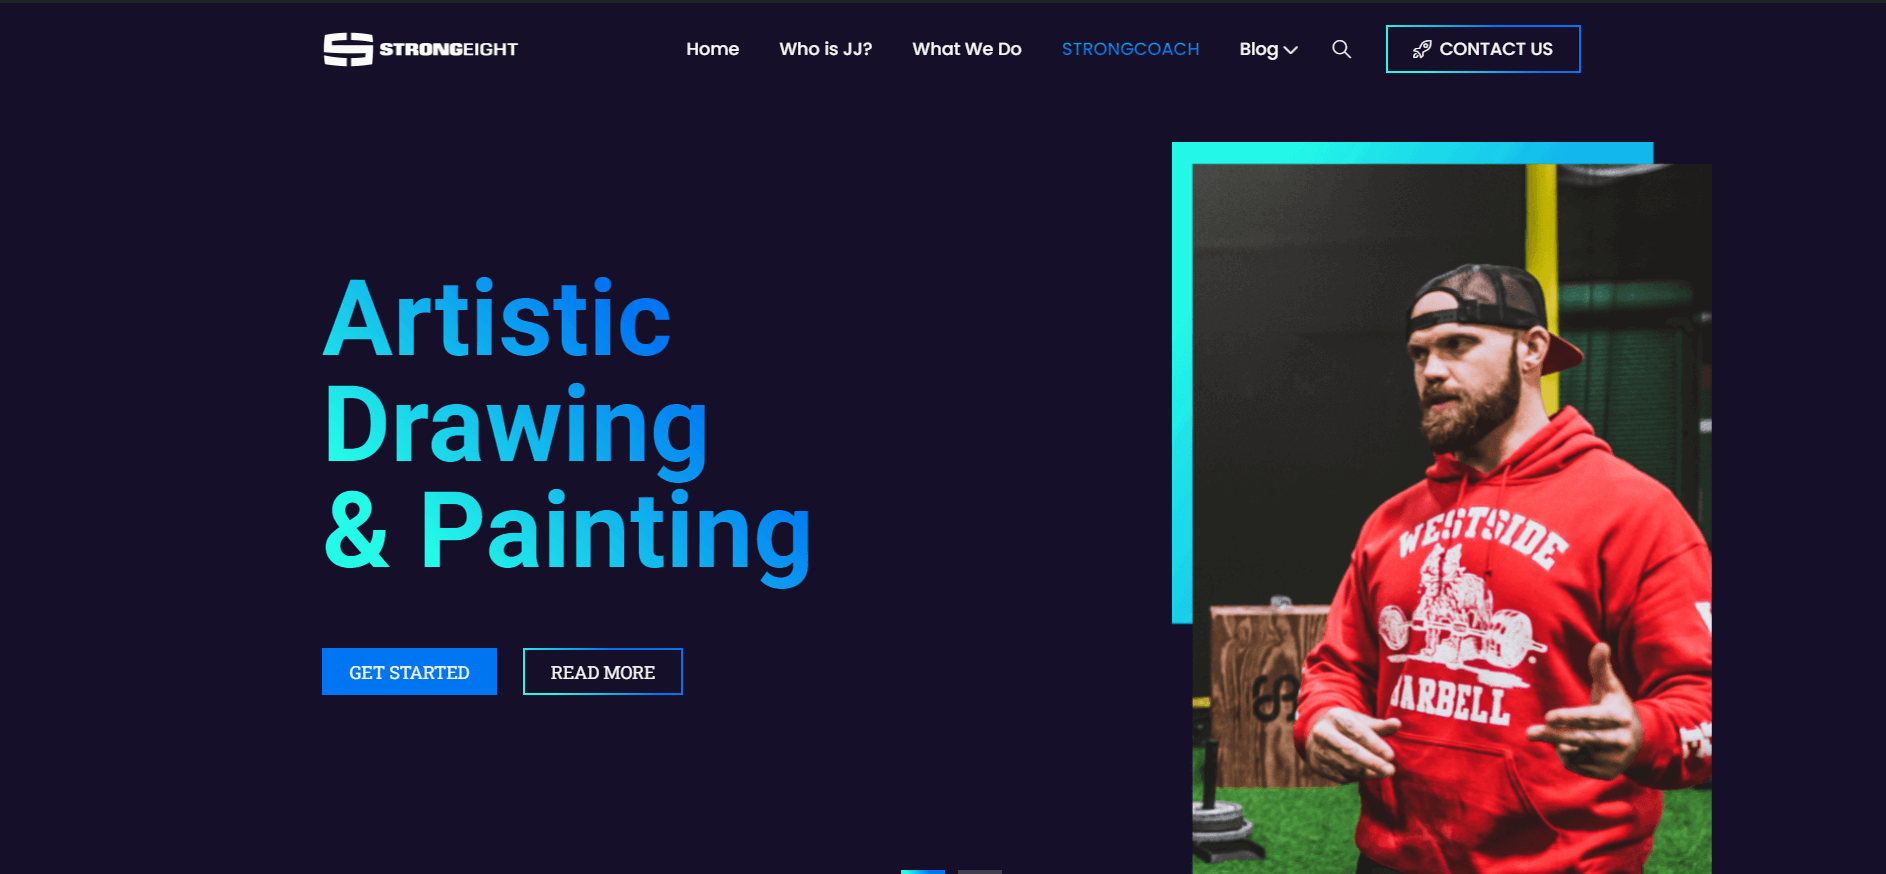Viewport: 1886px width, 874px height.
Task: Open the Who is JJ? page
Action: click(x=825, y=49)
